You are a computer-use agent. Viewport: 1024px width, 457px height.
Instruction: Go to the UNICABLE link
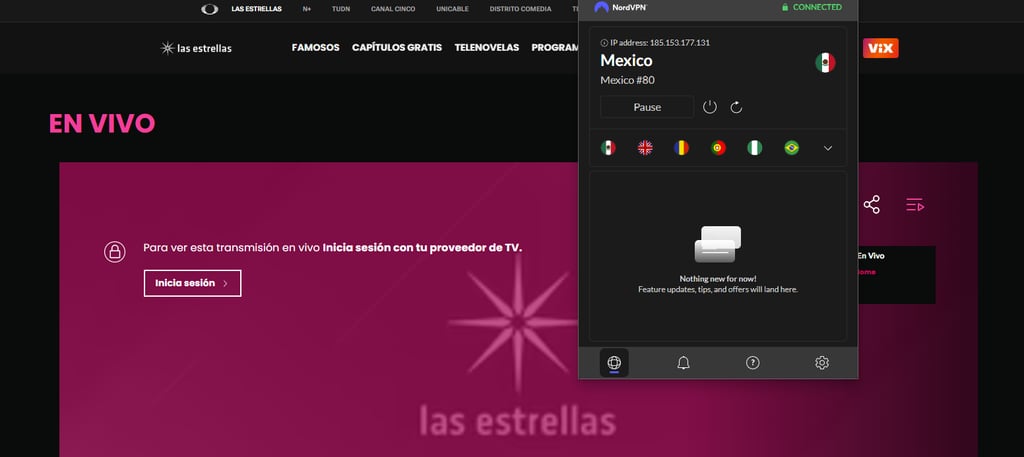(x=453, y=9)
